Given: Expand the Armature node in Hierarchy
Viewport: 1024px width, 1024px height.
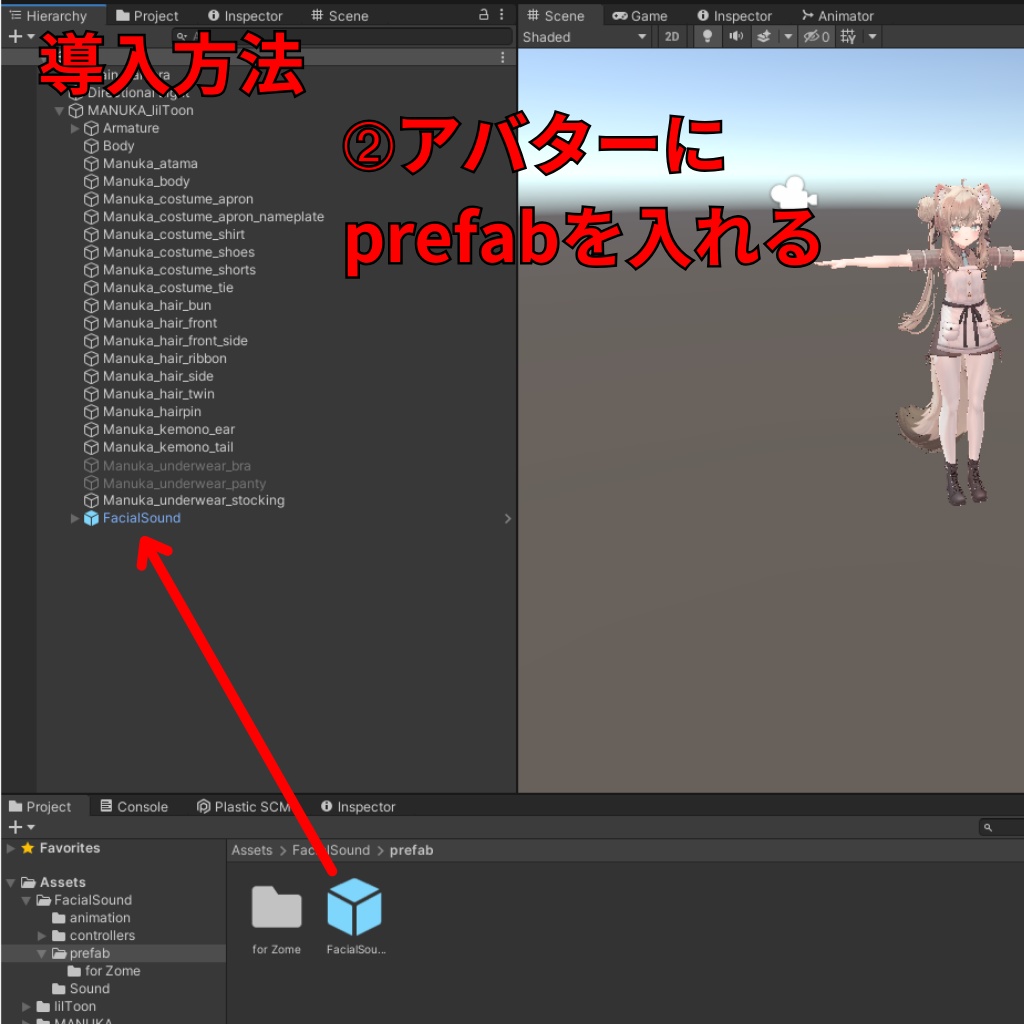Looking at the screenshot, I should [x=75, y=128].
